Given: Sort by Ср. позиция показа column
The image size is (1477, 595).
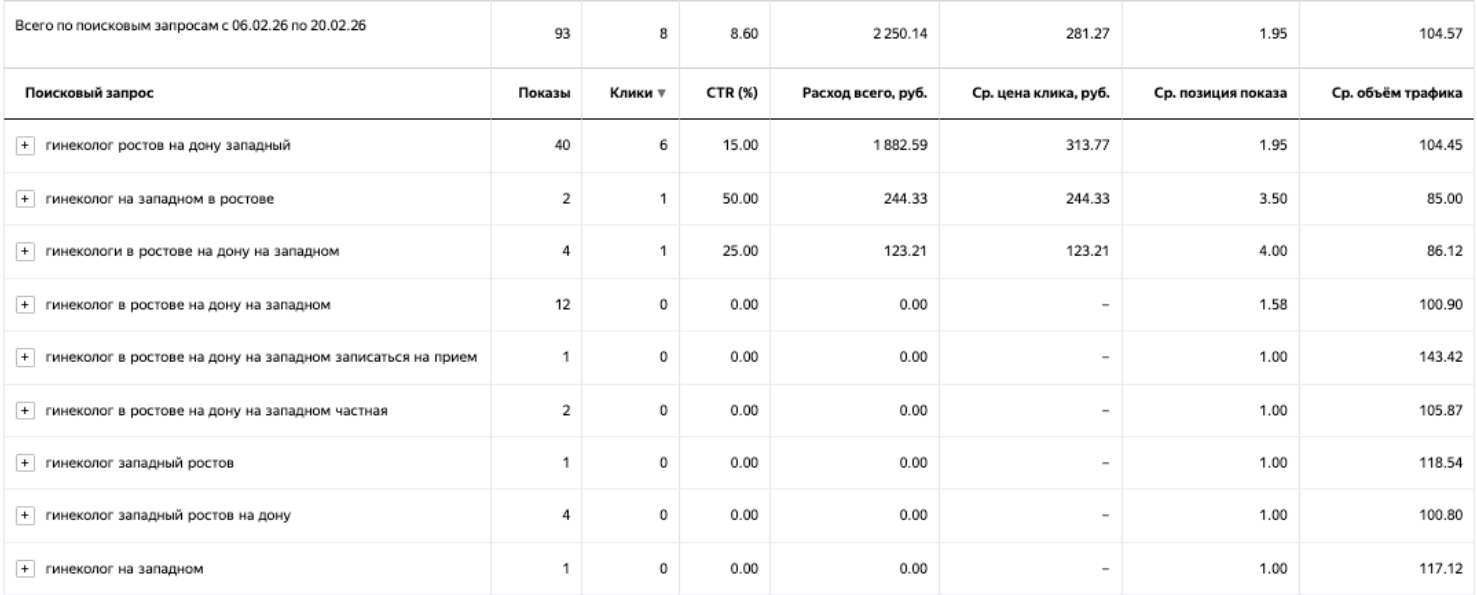Looking at the screenshot, I should point(1220,94).
